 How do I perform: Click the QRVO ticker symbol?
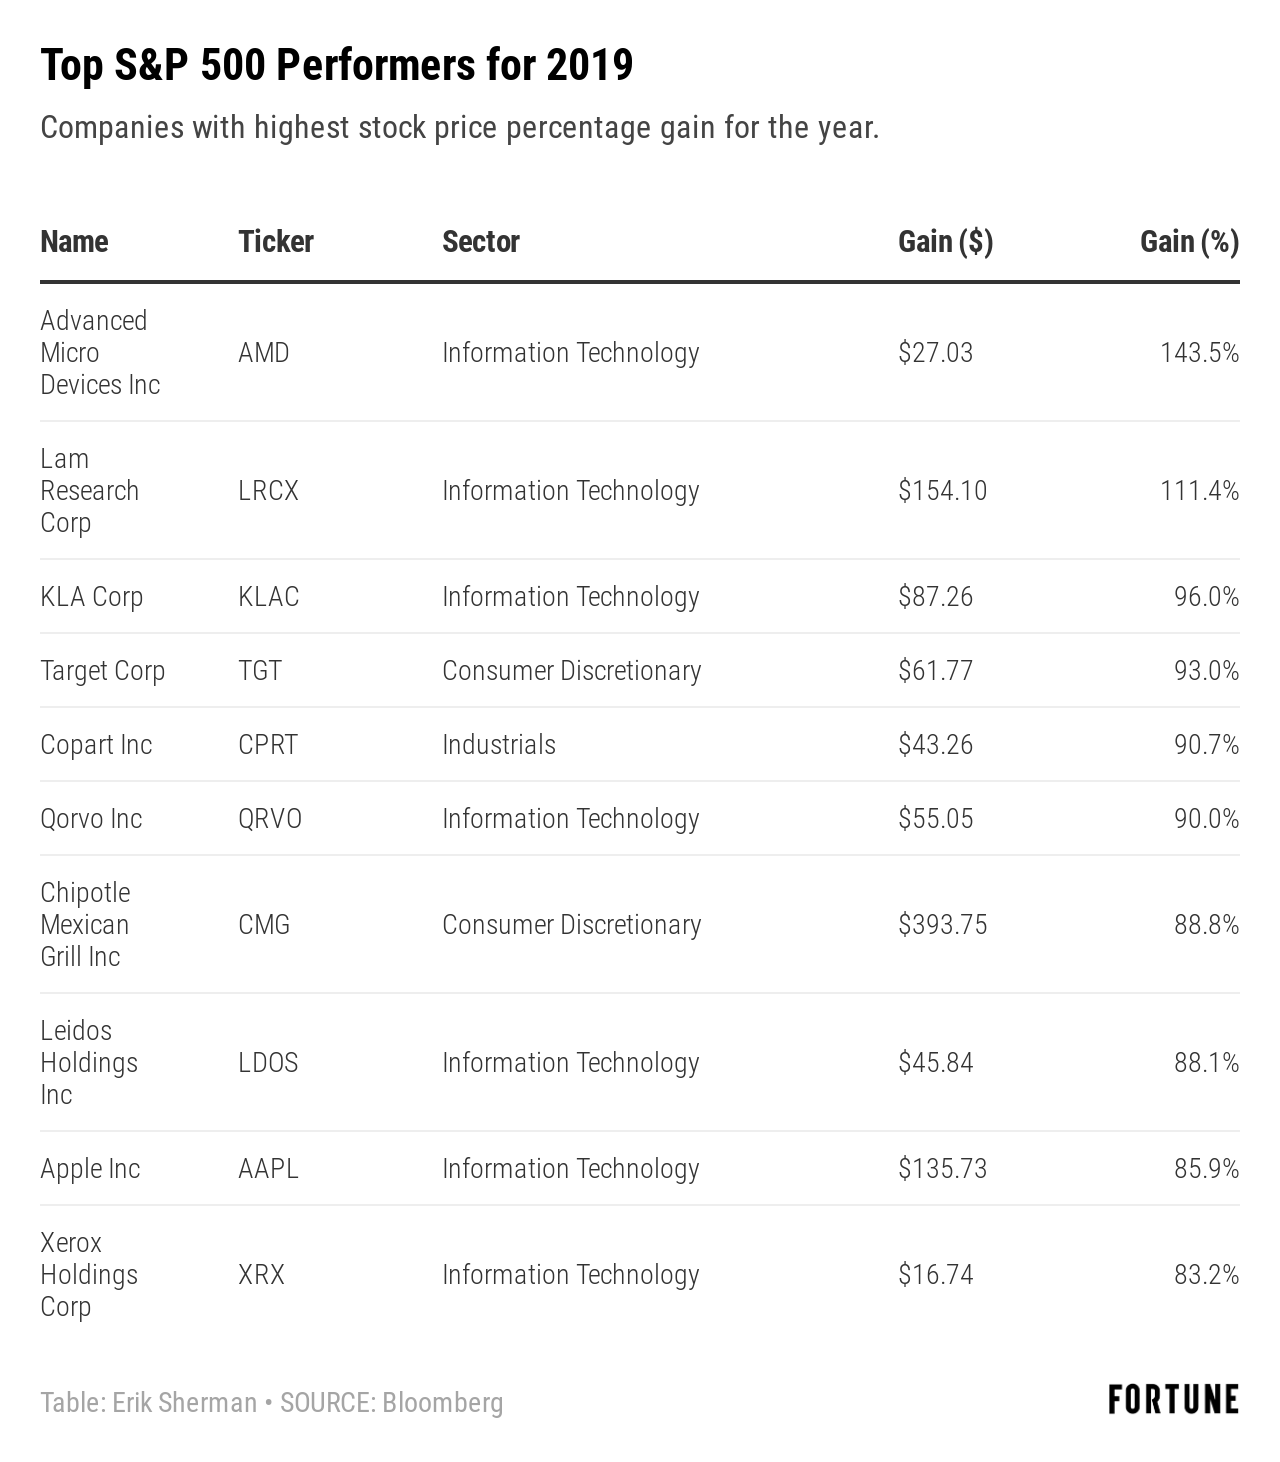(x=270, y=819)
